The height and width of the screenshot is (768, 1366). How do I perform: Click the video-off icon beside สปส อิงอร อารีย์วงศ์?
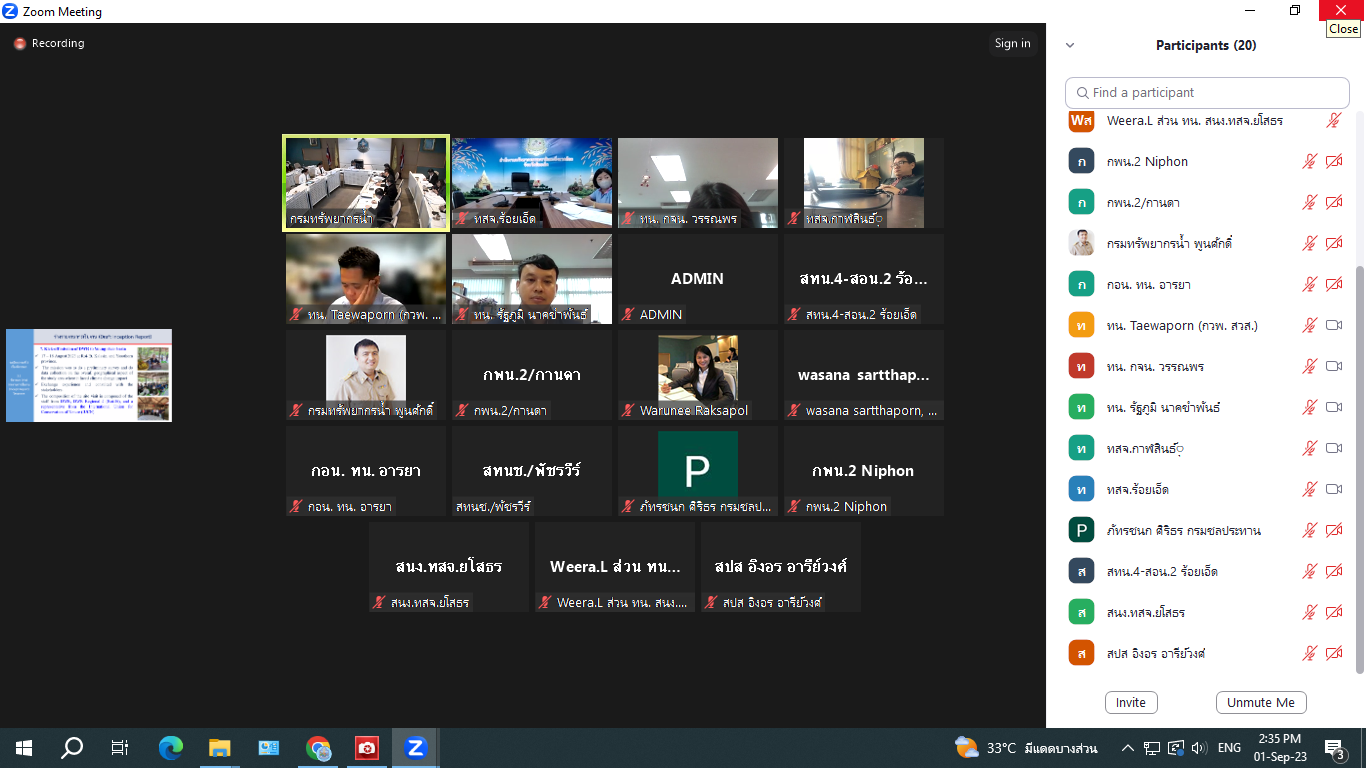(1333, 654)
